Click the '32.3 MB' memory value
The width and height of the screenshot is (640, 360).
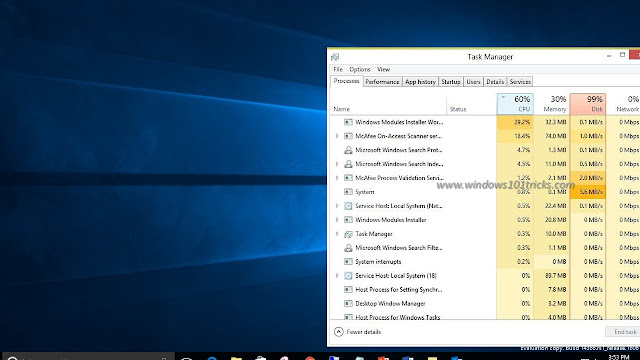coord(556,122)
